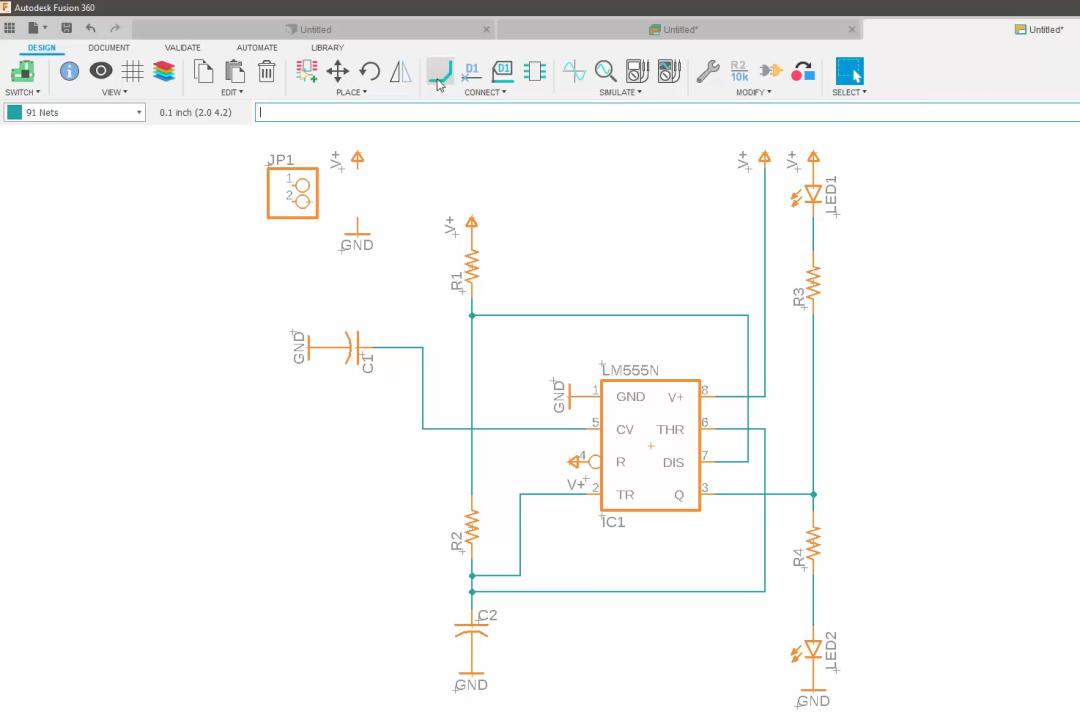Click the "LED2" label in the schematic

[831, 651]
